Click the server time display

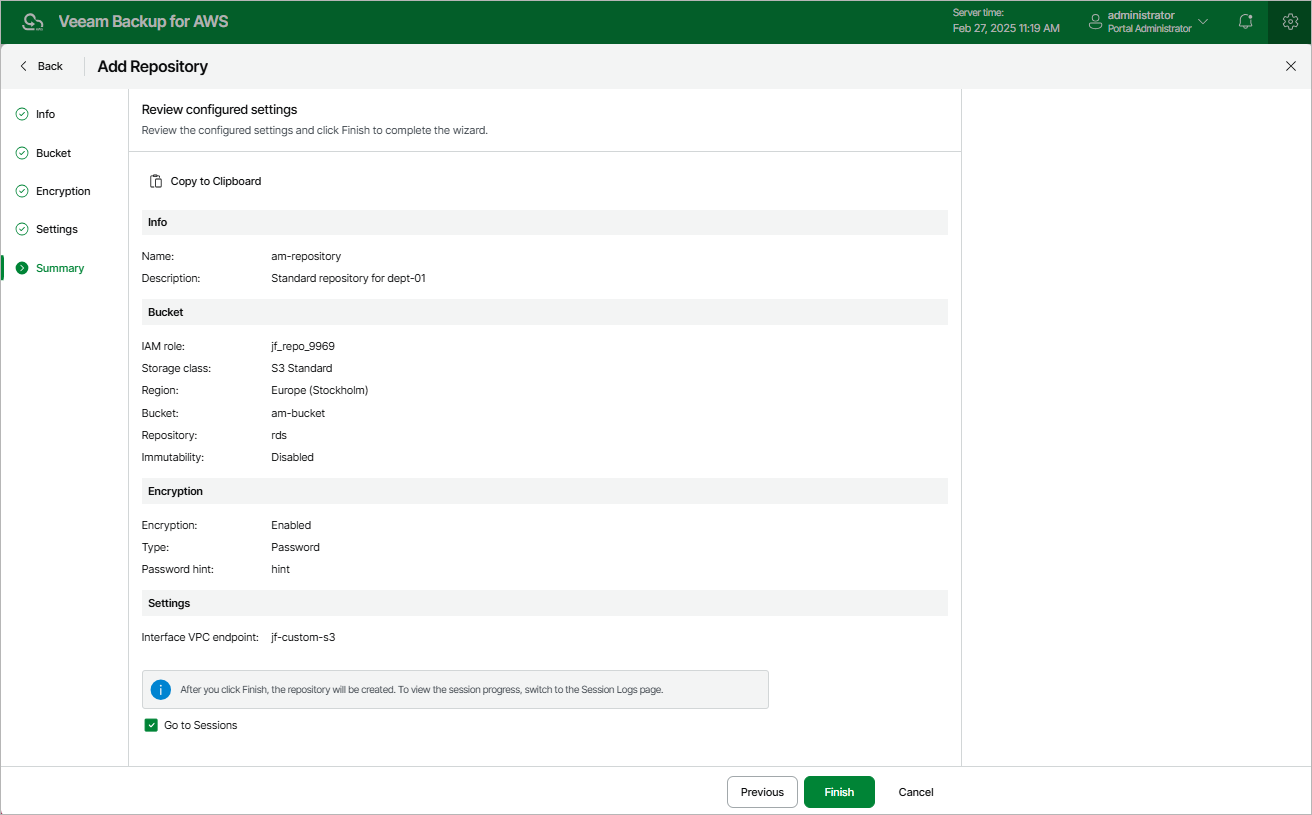(x=1005, y=21)
